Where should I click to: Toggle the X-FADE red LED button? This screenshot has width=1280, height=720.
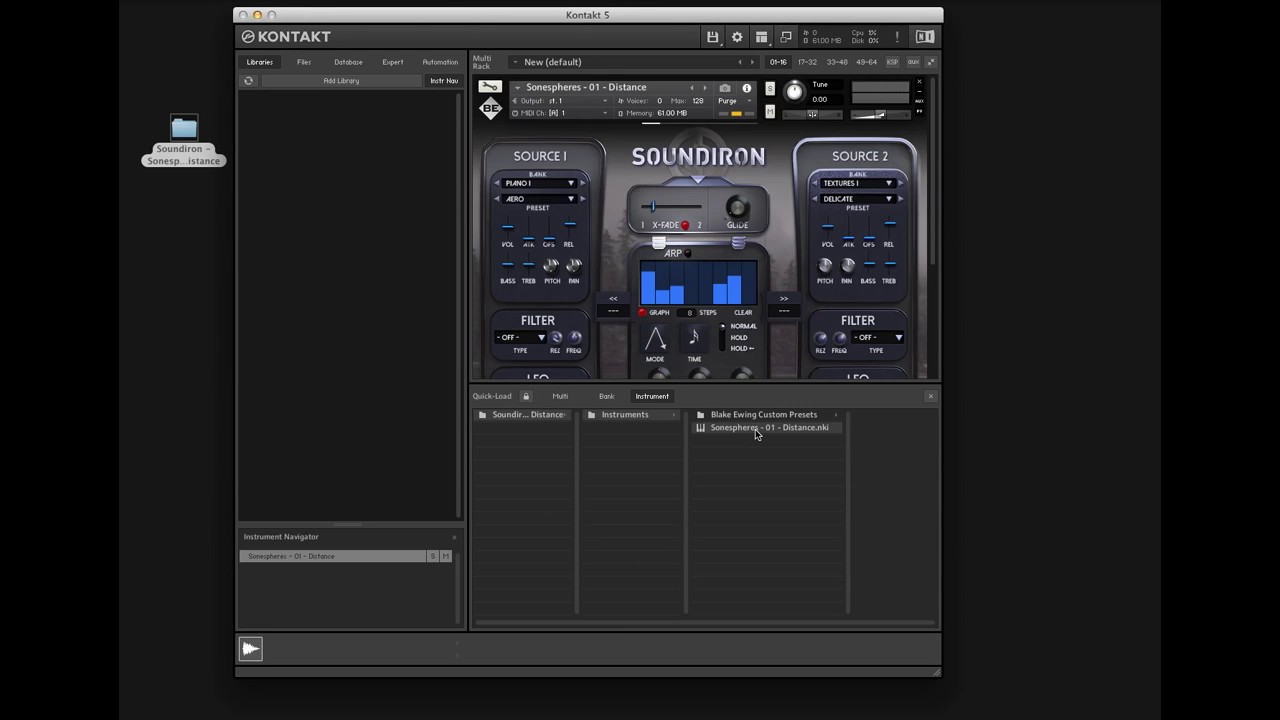(x=685, y=225)
